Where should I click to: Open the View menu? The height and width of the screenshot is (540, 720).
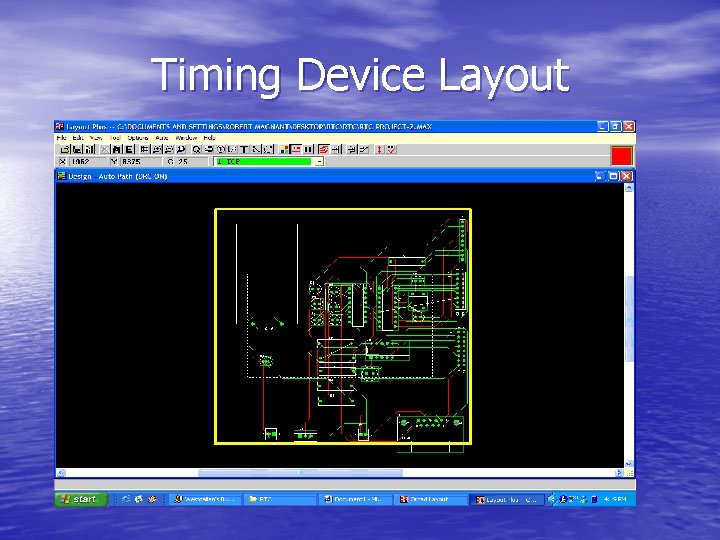[96, 138]
